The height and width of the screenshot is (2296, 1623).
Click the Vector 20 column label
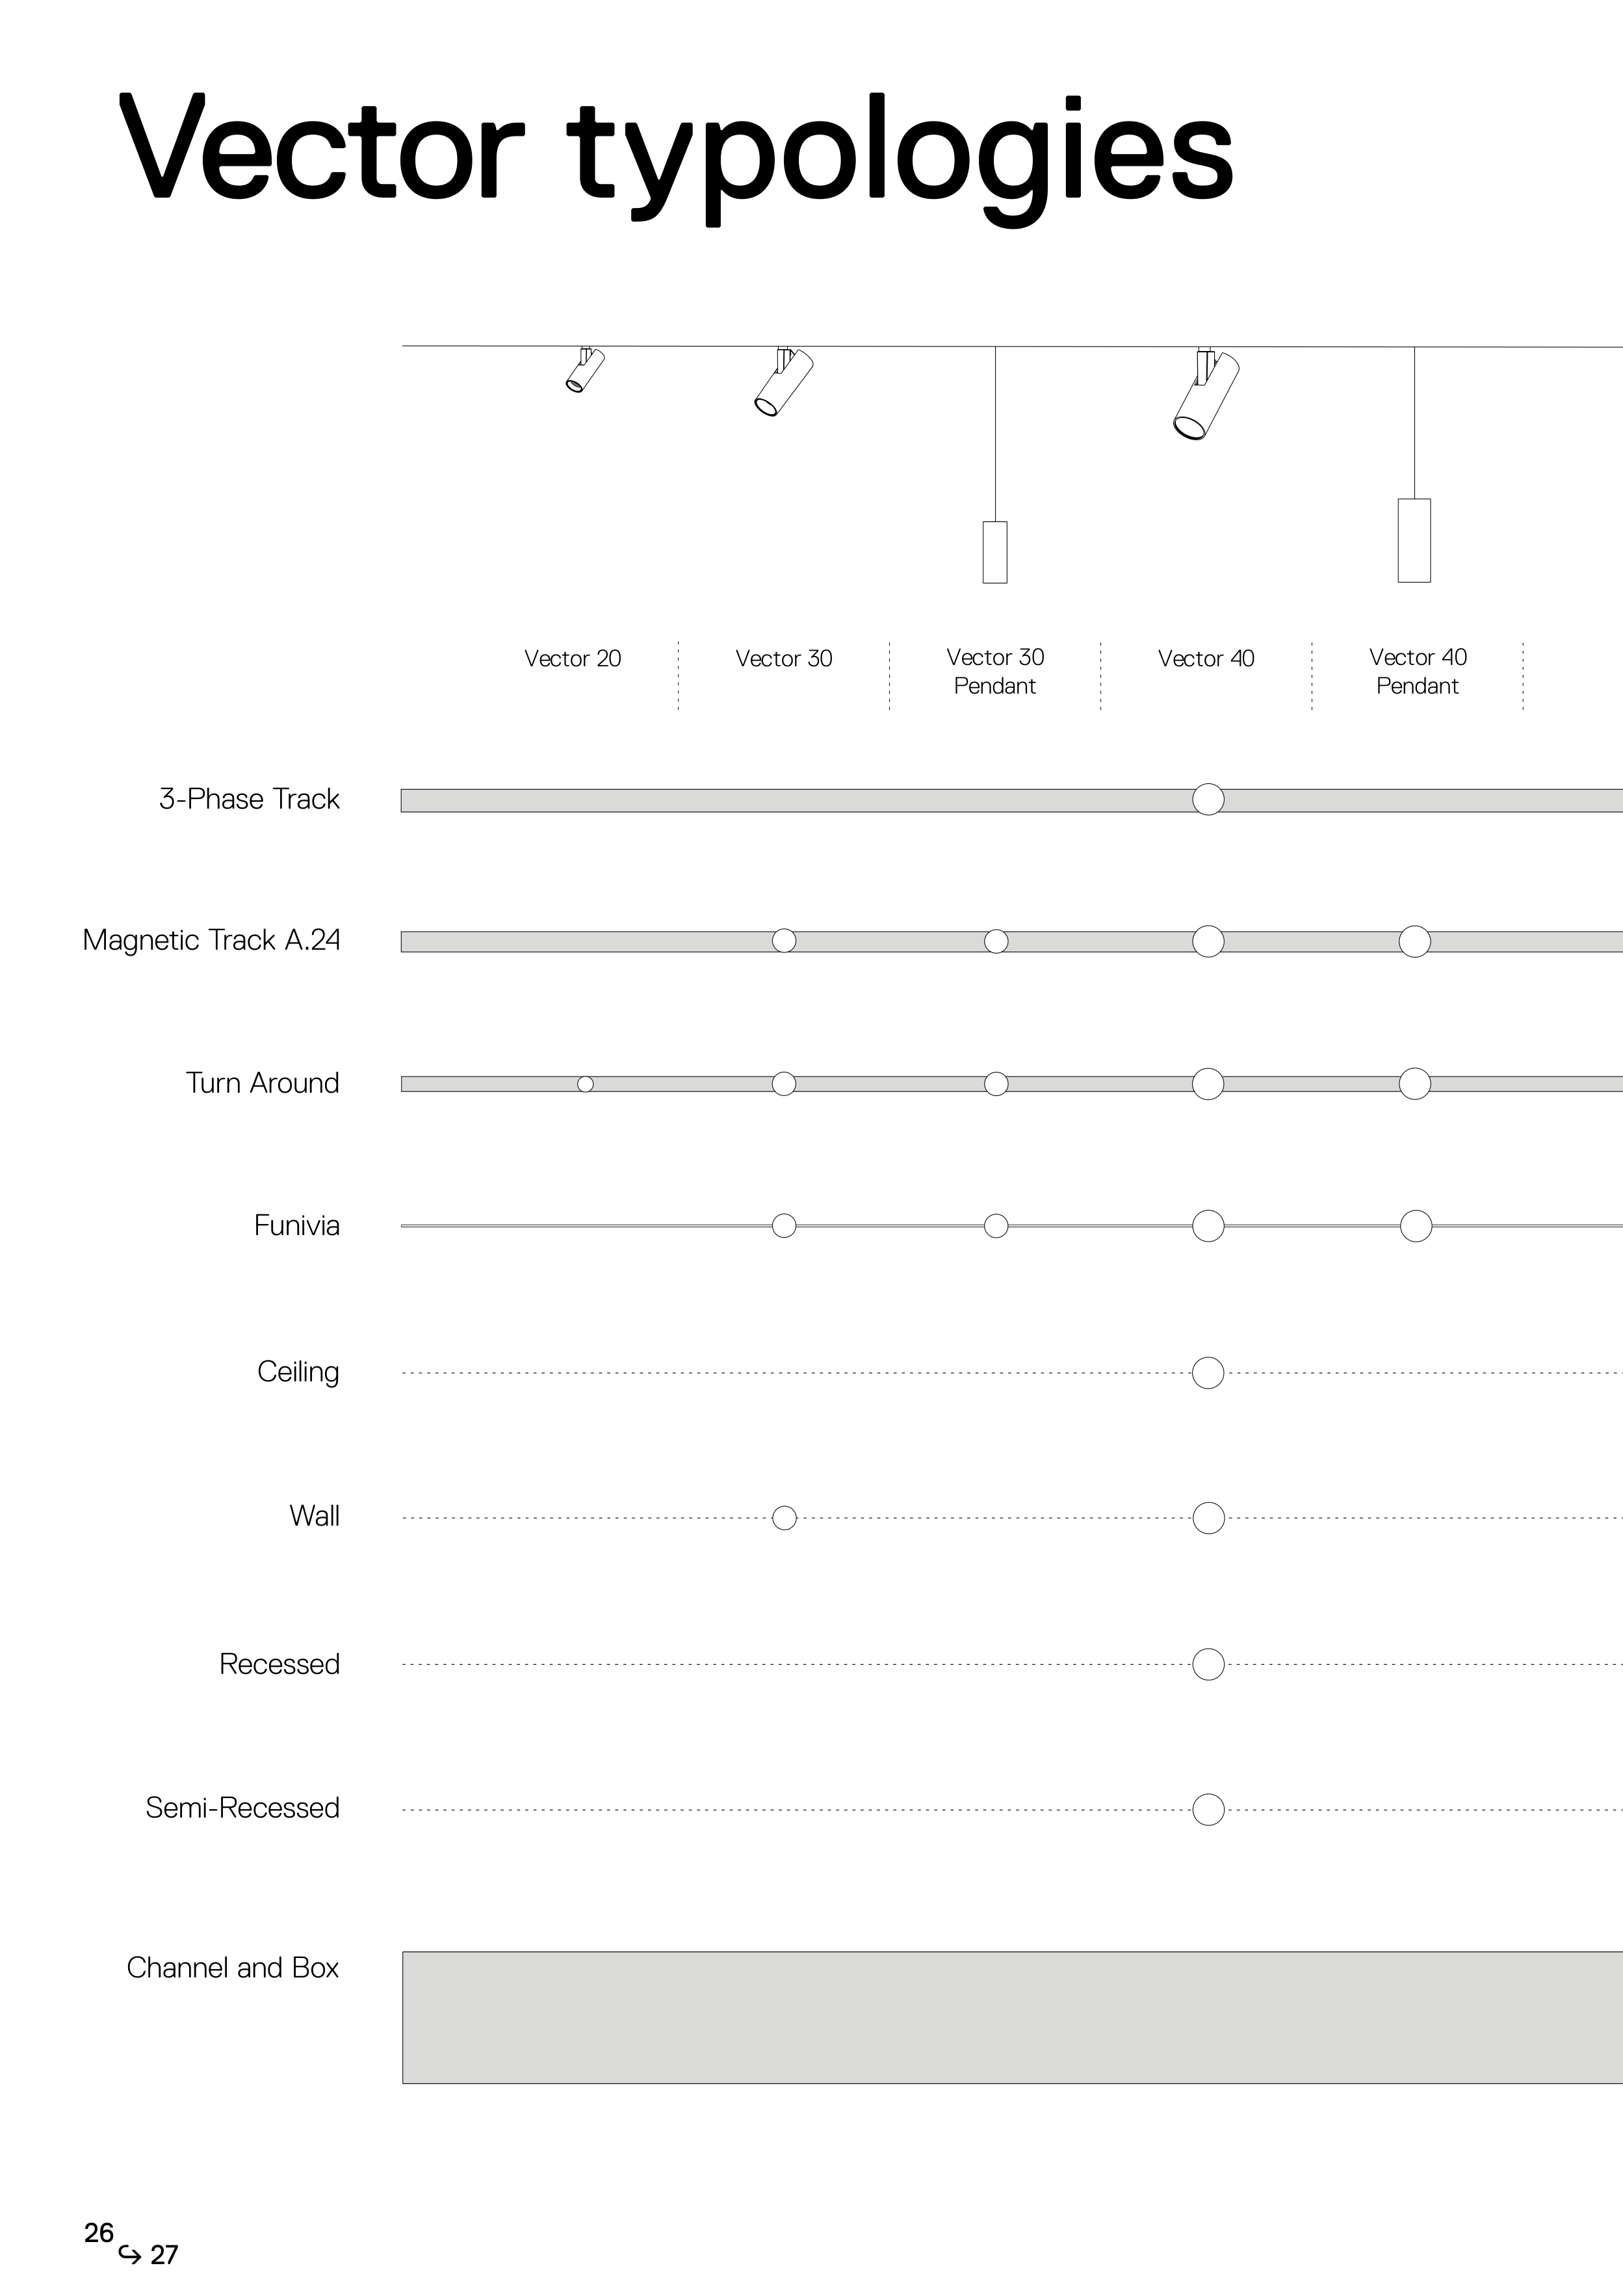573,659
